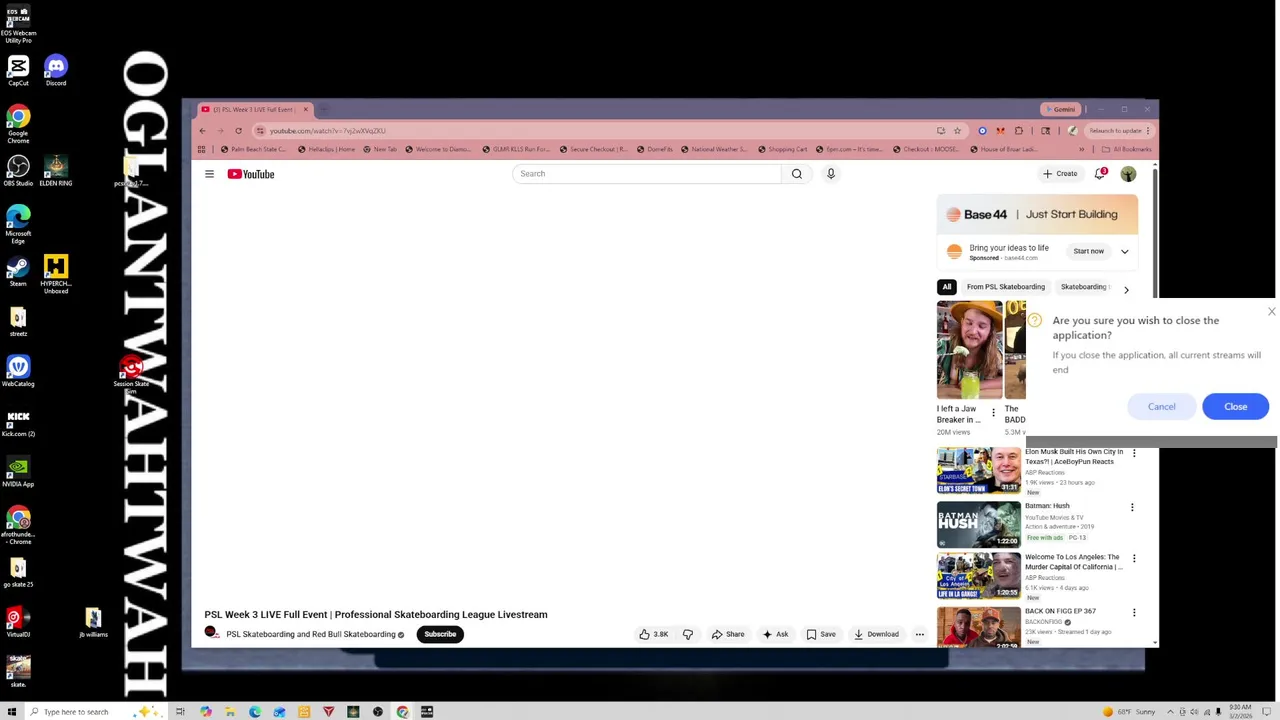The image size is (1280, 720).
Task: Open the Batman: Hush video thumbnail
Action: (979, 525)
